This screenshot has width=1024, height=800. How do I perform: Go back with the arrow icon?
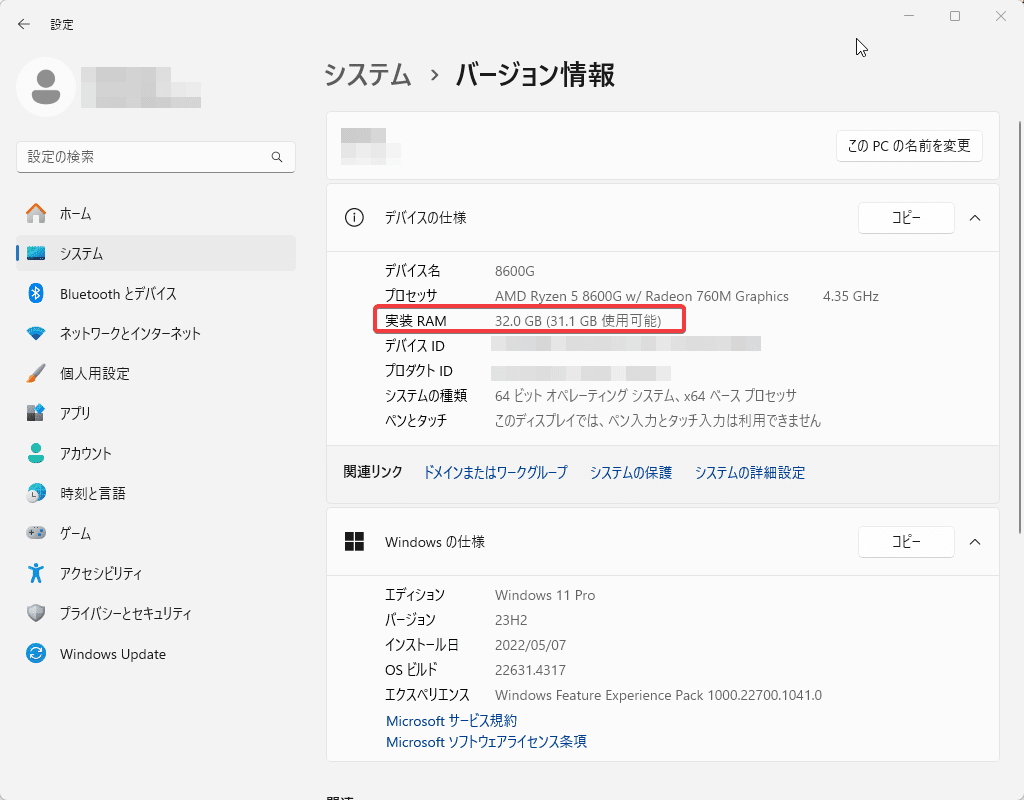click(x=24, y=24)
